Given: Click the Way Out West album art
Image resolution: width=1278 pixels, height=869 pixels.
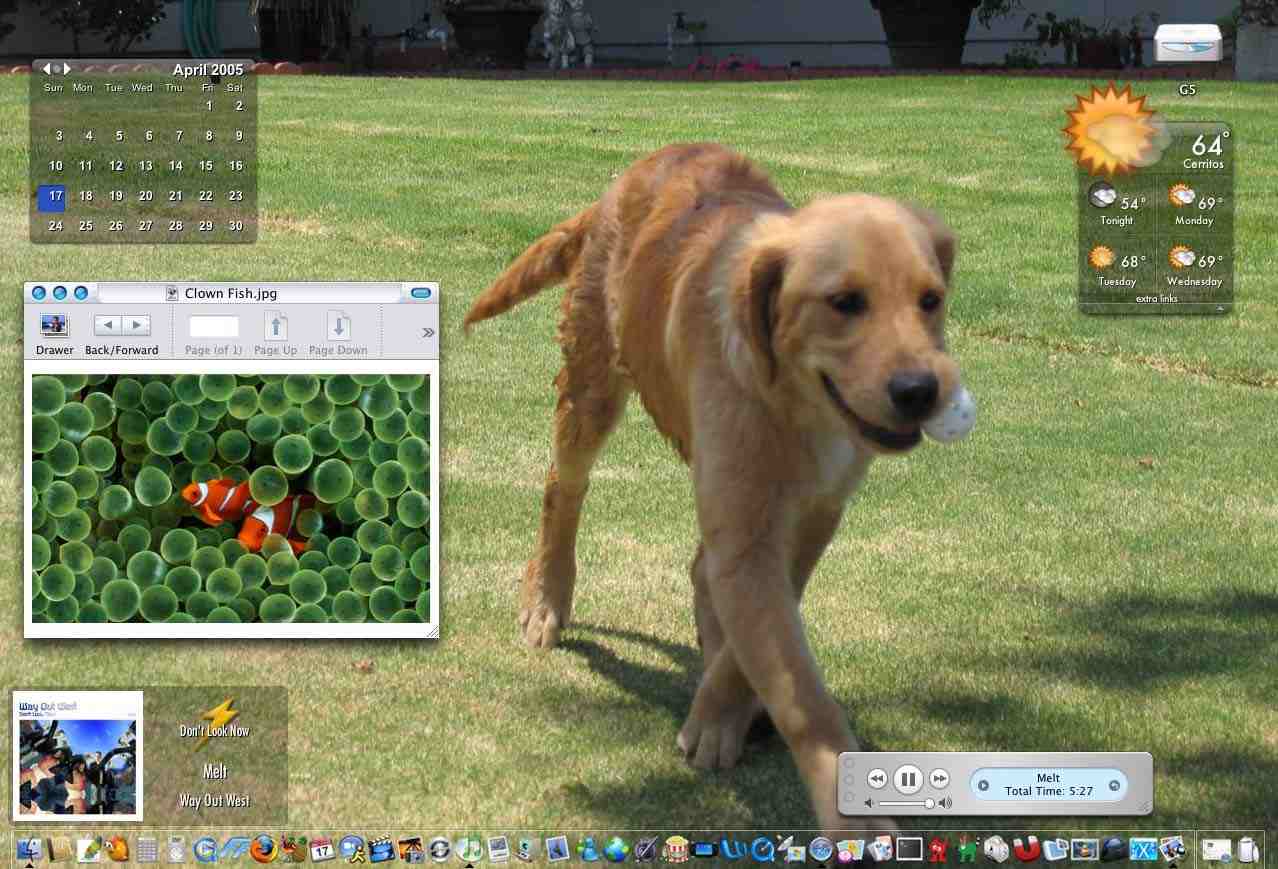Looking at the screenshot, I should [78, 756].
